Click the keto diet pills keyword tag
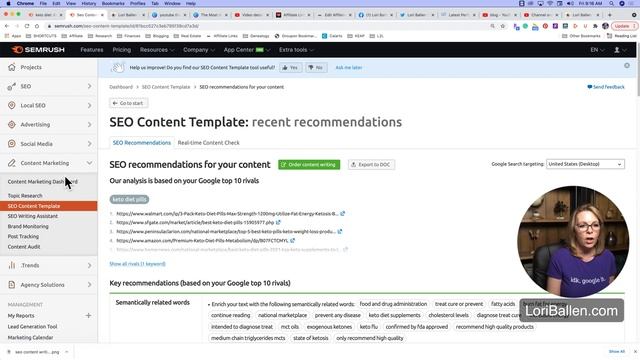640x360 pixels. (x=129, y=199)
